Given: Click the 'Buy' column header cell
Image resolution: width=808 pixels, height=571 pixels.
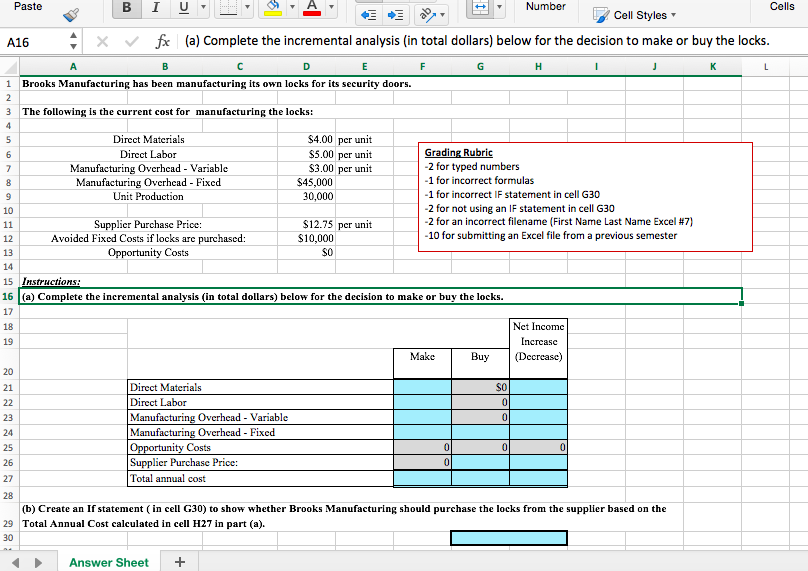Looking at the screenshot, I should (x=480, y=363).
